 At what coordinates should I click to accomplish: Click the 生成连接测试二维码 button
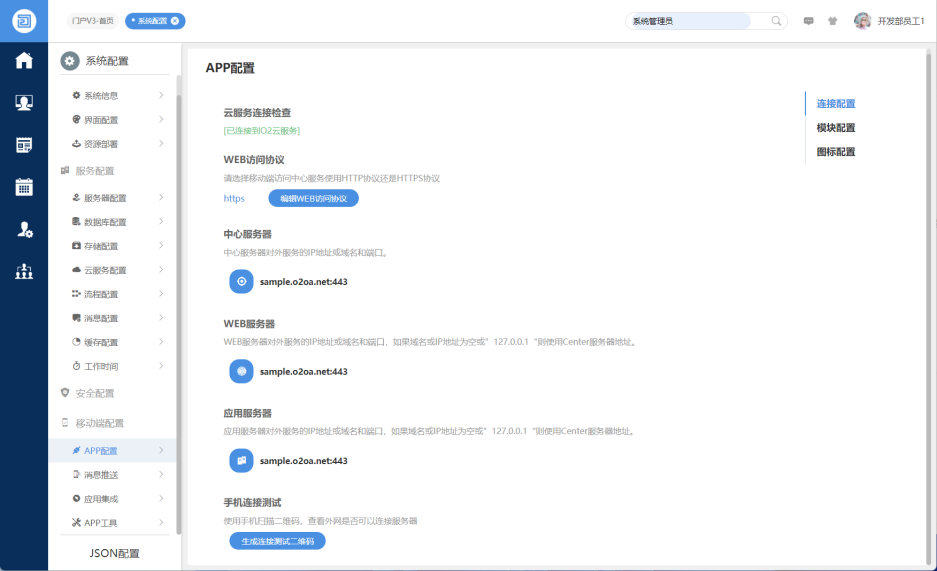(277, 541)
